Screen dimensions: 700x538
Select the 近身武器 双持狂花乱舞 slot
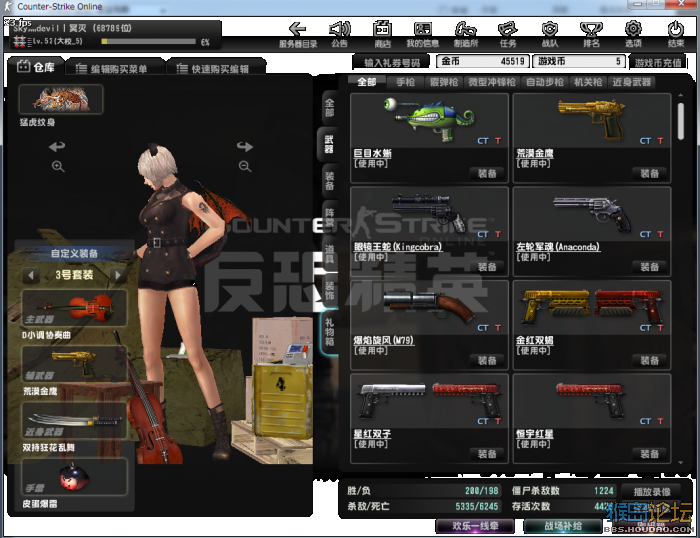click(x=75, y=420)
